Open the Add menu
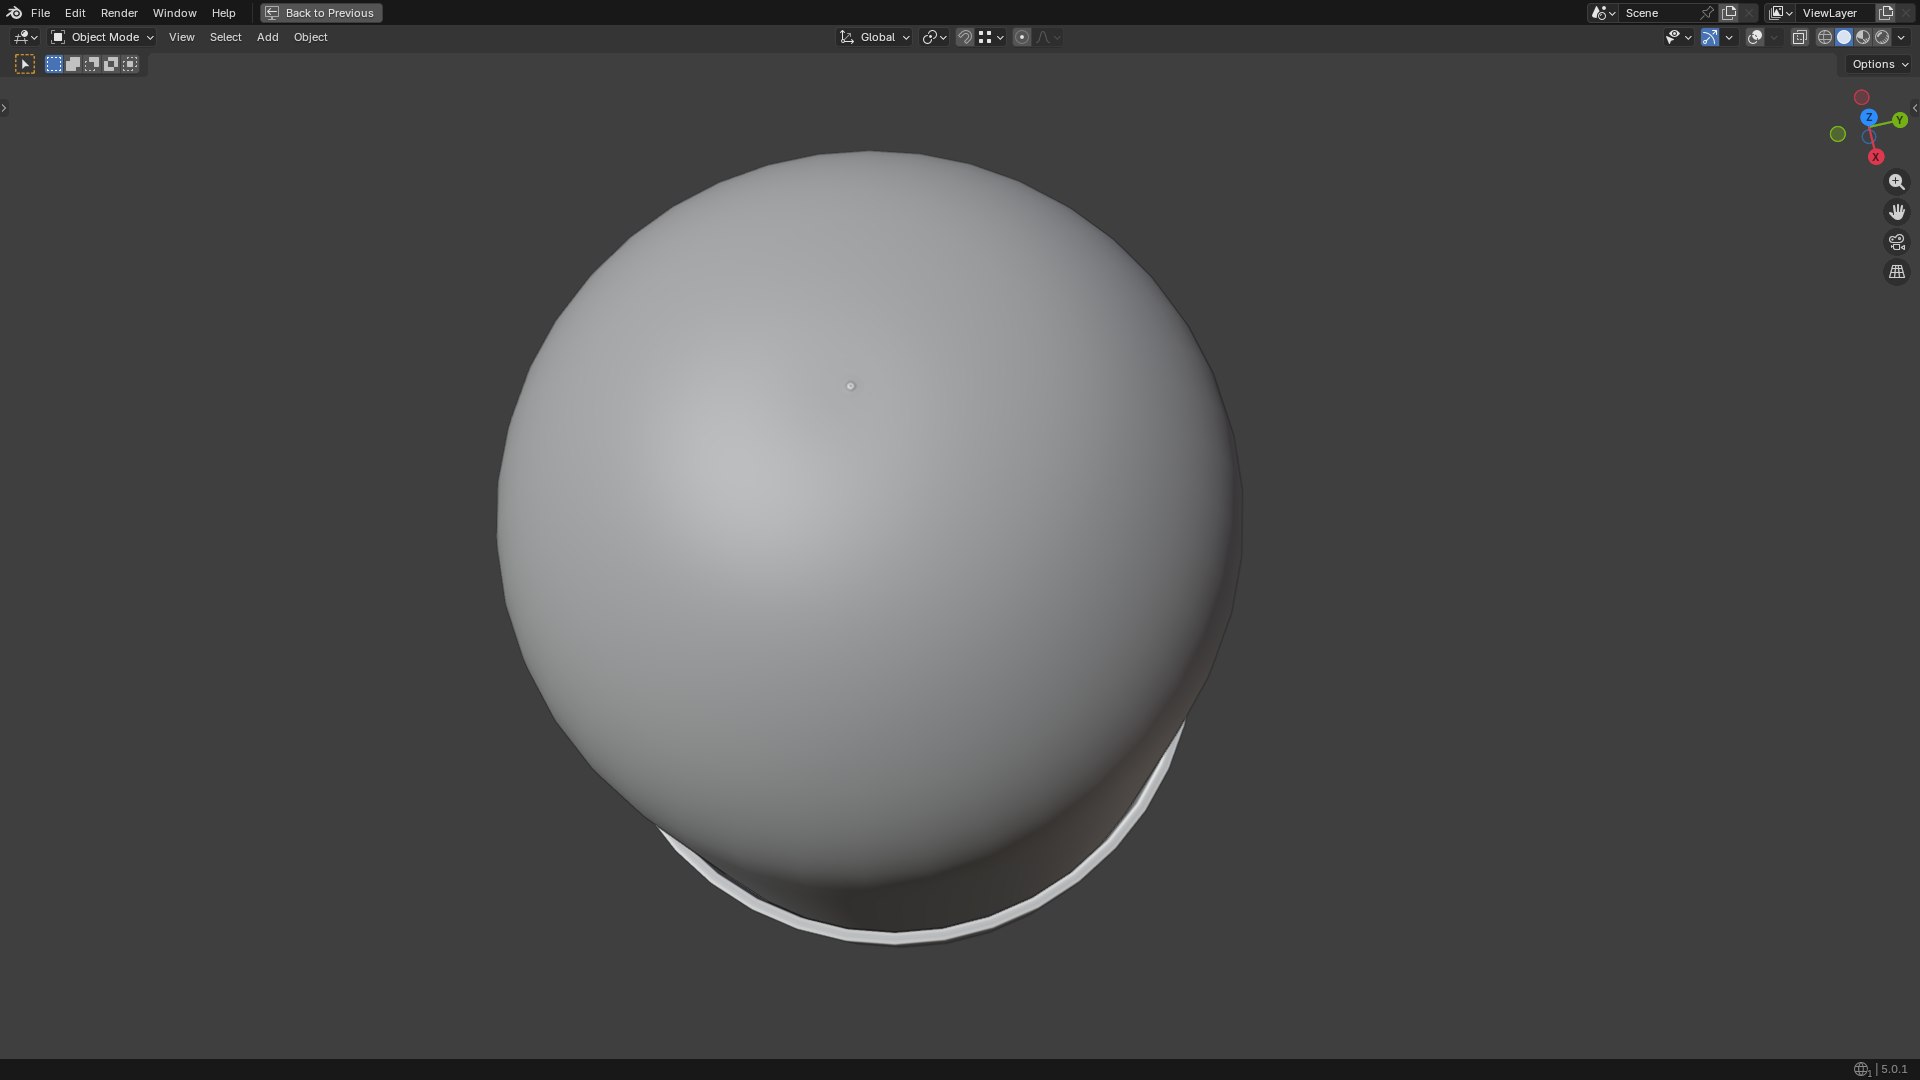This screenshot has width=1920, height=1080. coord(267,37)
